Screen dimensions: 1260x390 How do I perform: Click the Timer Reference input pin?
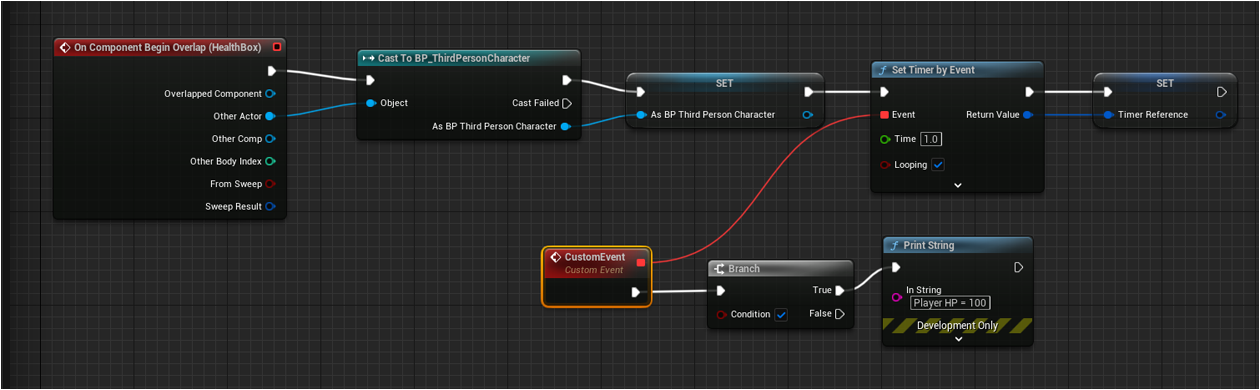point(1108,115)
